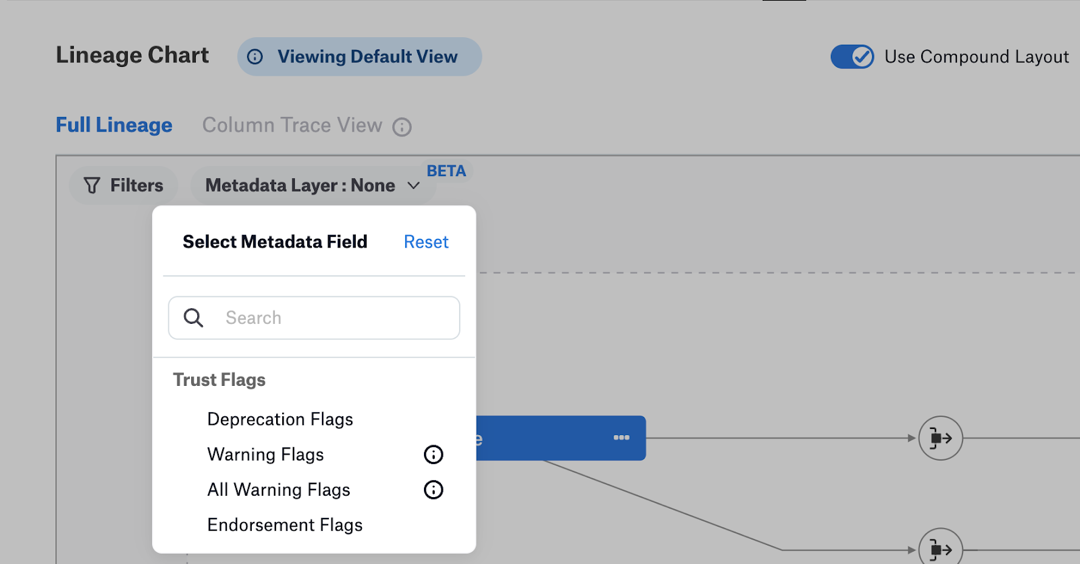
Task: Click the funnel icon on Filters button
Action: pyautogui.click(x=92, y=185)
